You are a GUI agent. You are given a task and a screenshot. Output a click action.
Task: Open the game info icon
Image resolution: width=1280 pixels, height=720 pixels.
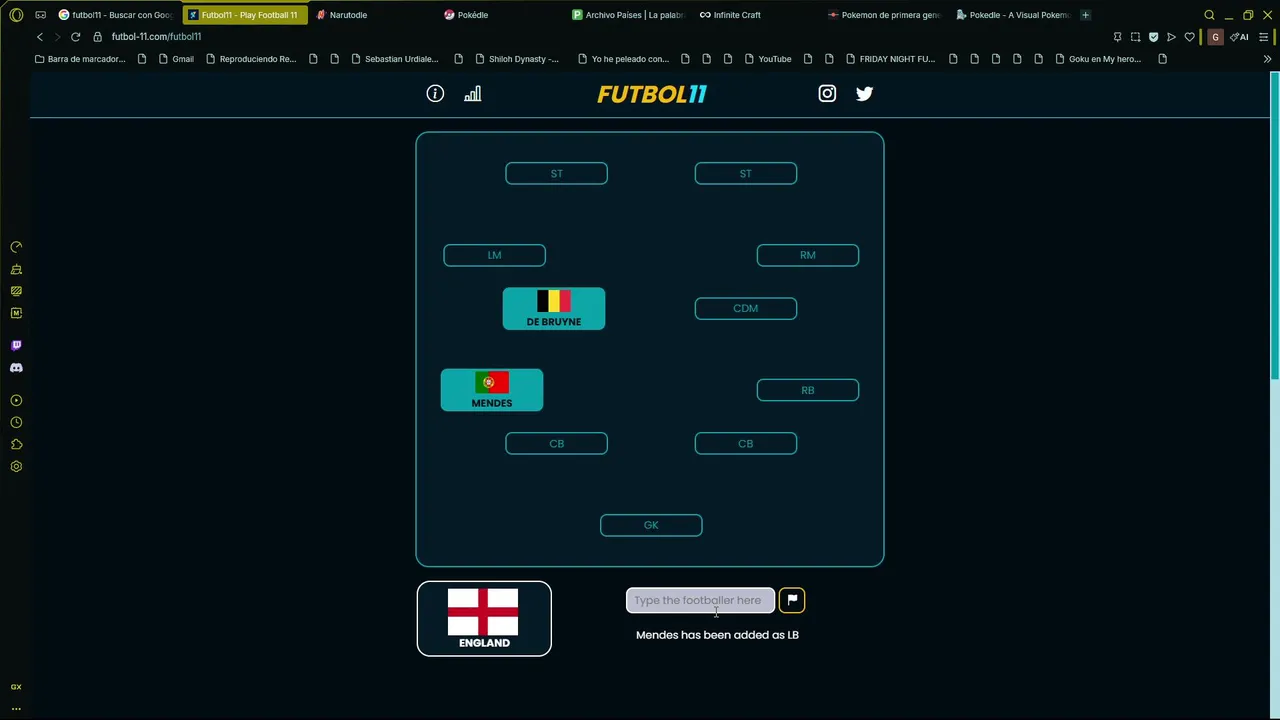pyautogui.click(x=435, y=93)
